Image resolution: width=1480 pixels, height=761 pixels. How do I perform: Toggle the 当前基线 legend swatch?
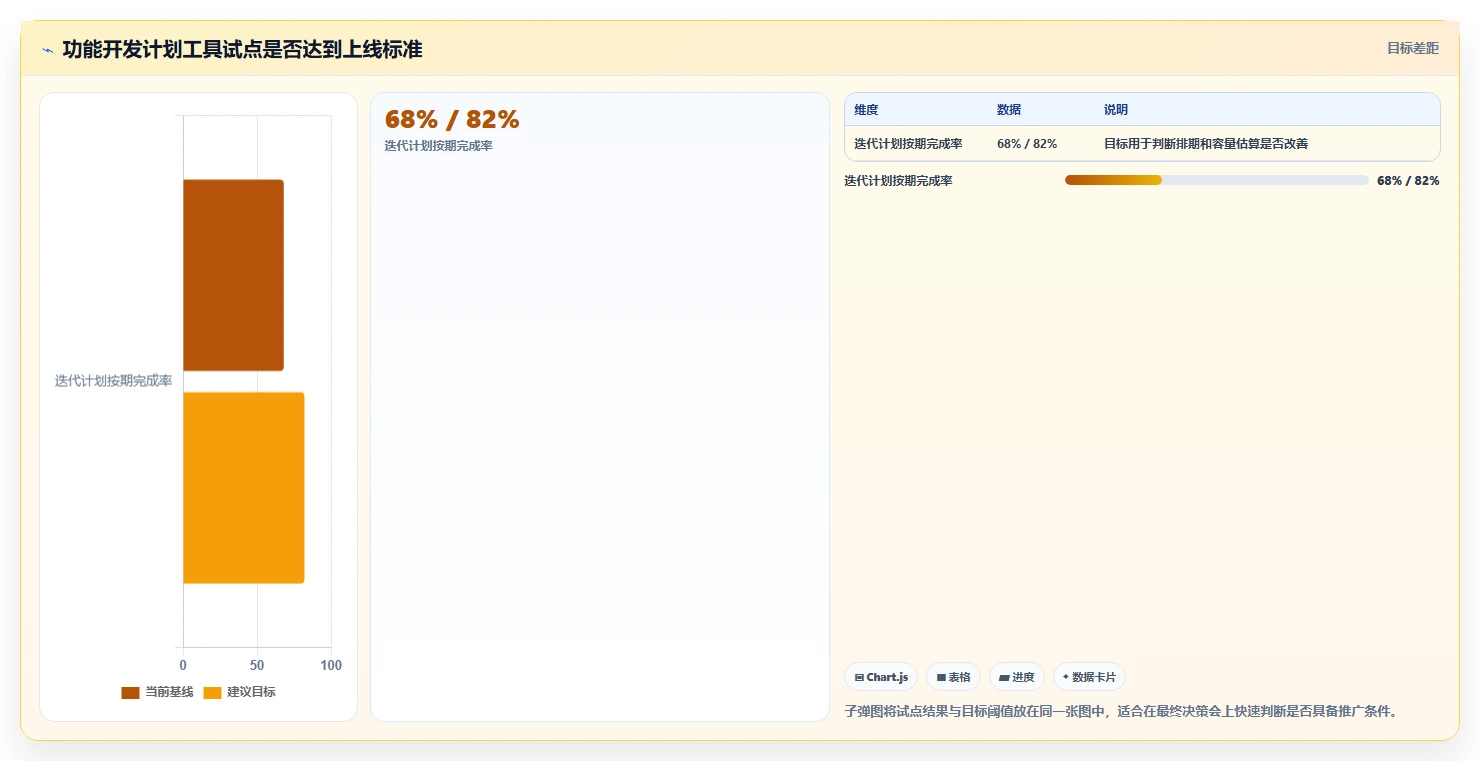pos(130,692)
